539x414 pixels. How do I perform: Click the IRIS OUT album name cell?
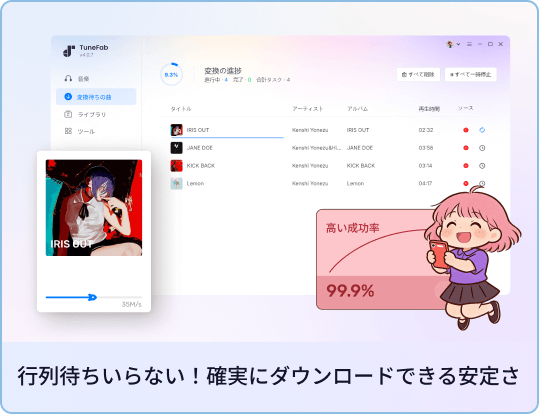358,130
